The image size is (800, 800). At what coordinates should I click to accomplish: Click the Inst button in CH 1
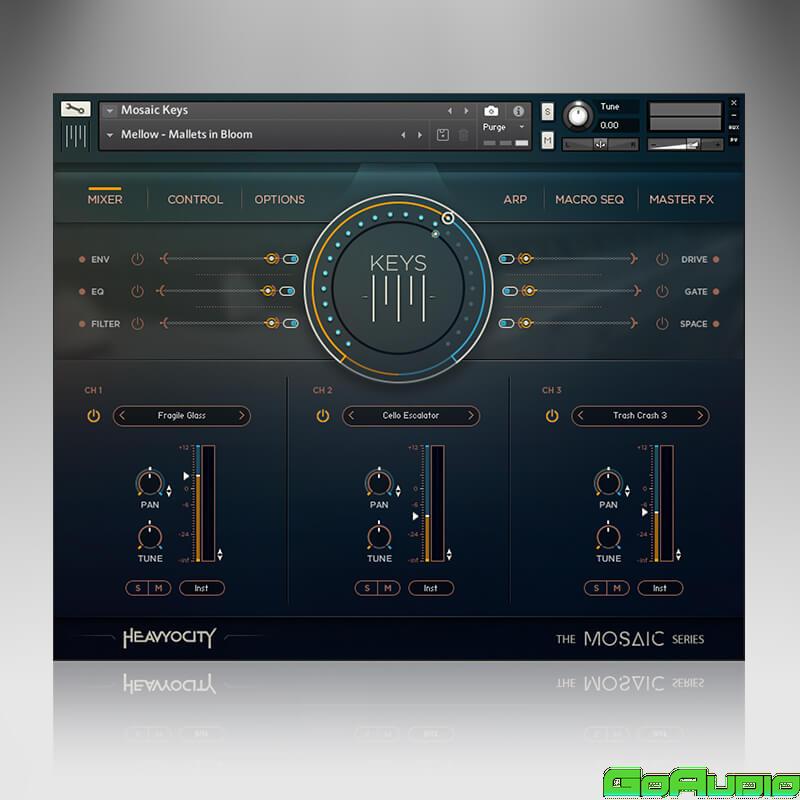point(202,588)
